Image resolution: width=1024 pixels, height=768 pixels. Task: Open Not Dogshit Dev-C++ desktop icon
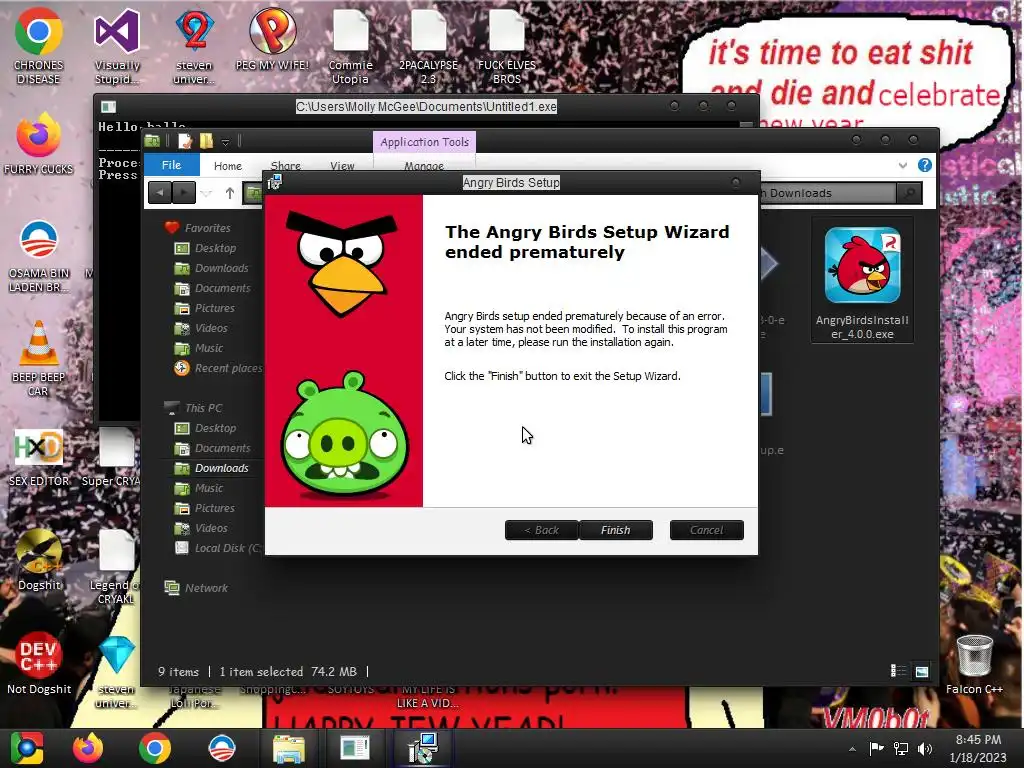pyautogui.click(x=39, y=663)
